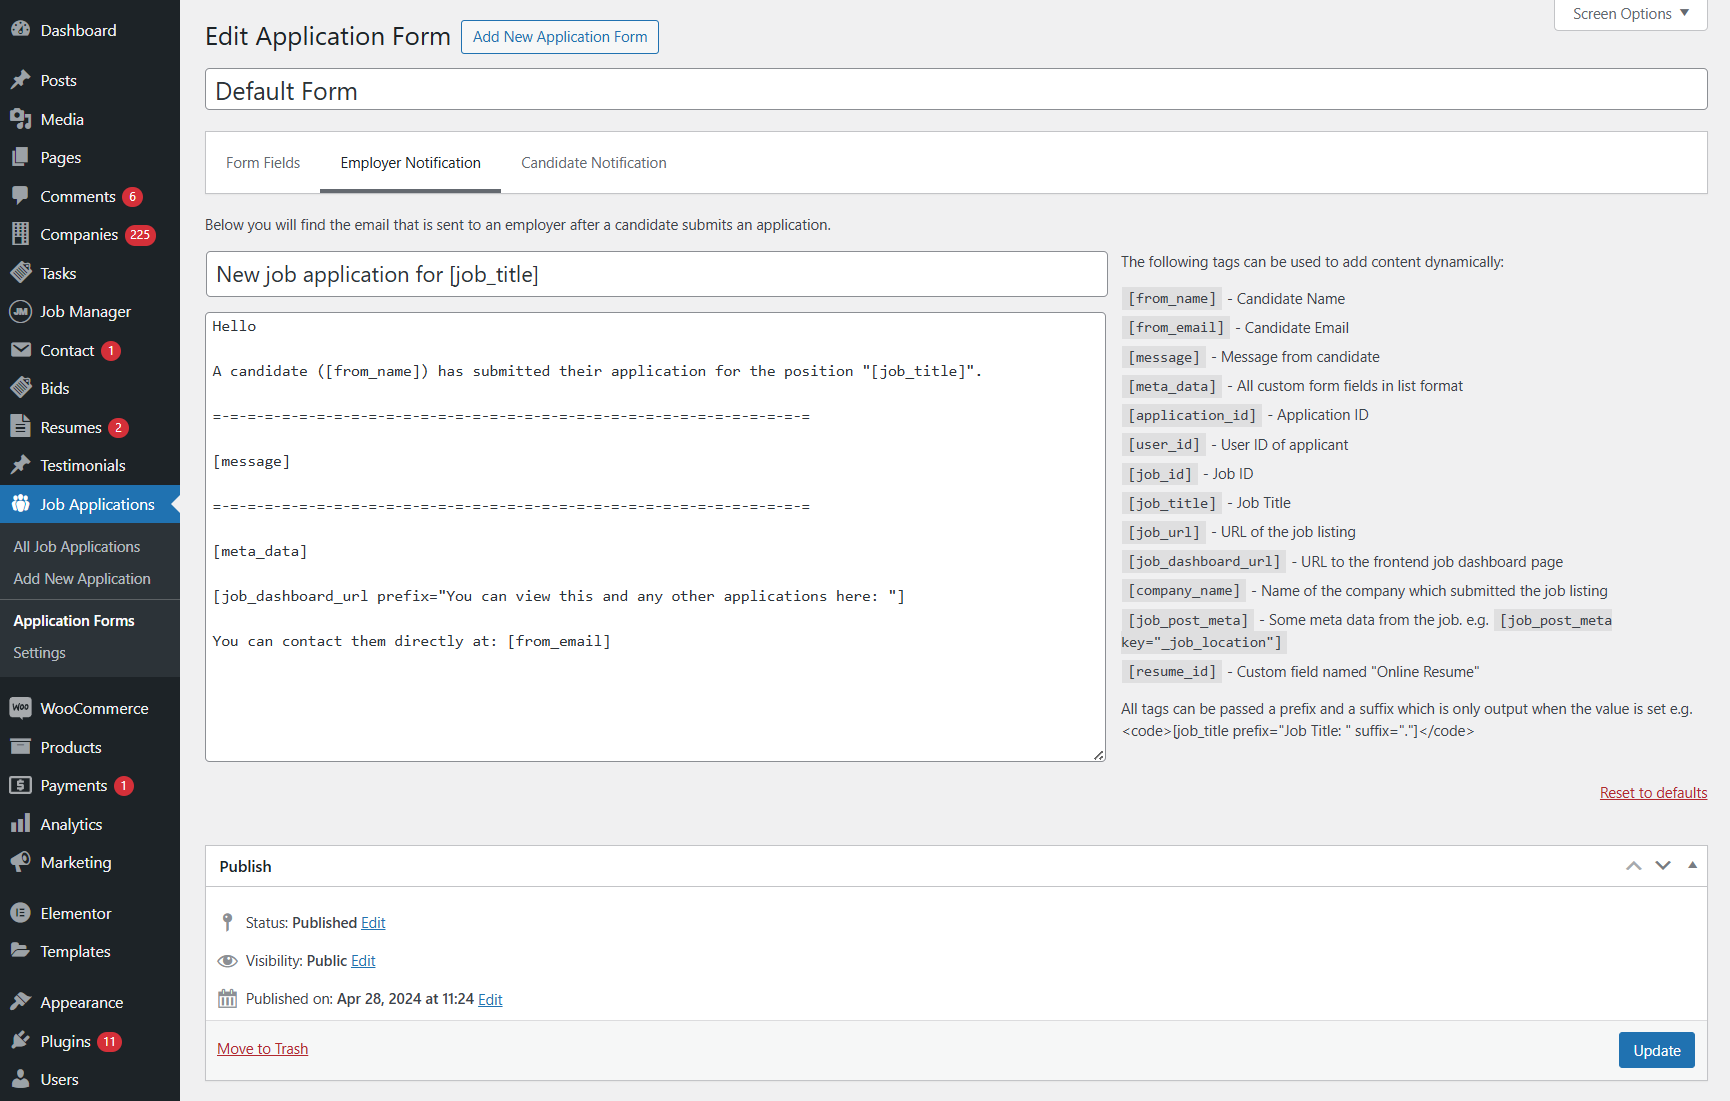Open the Job Manager icon

tap(20, 312)
